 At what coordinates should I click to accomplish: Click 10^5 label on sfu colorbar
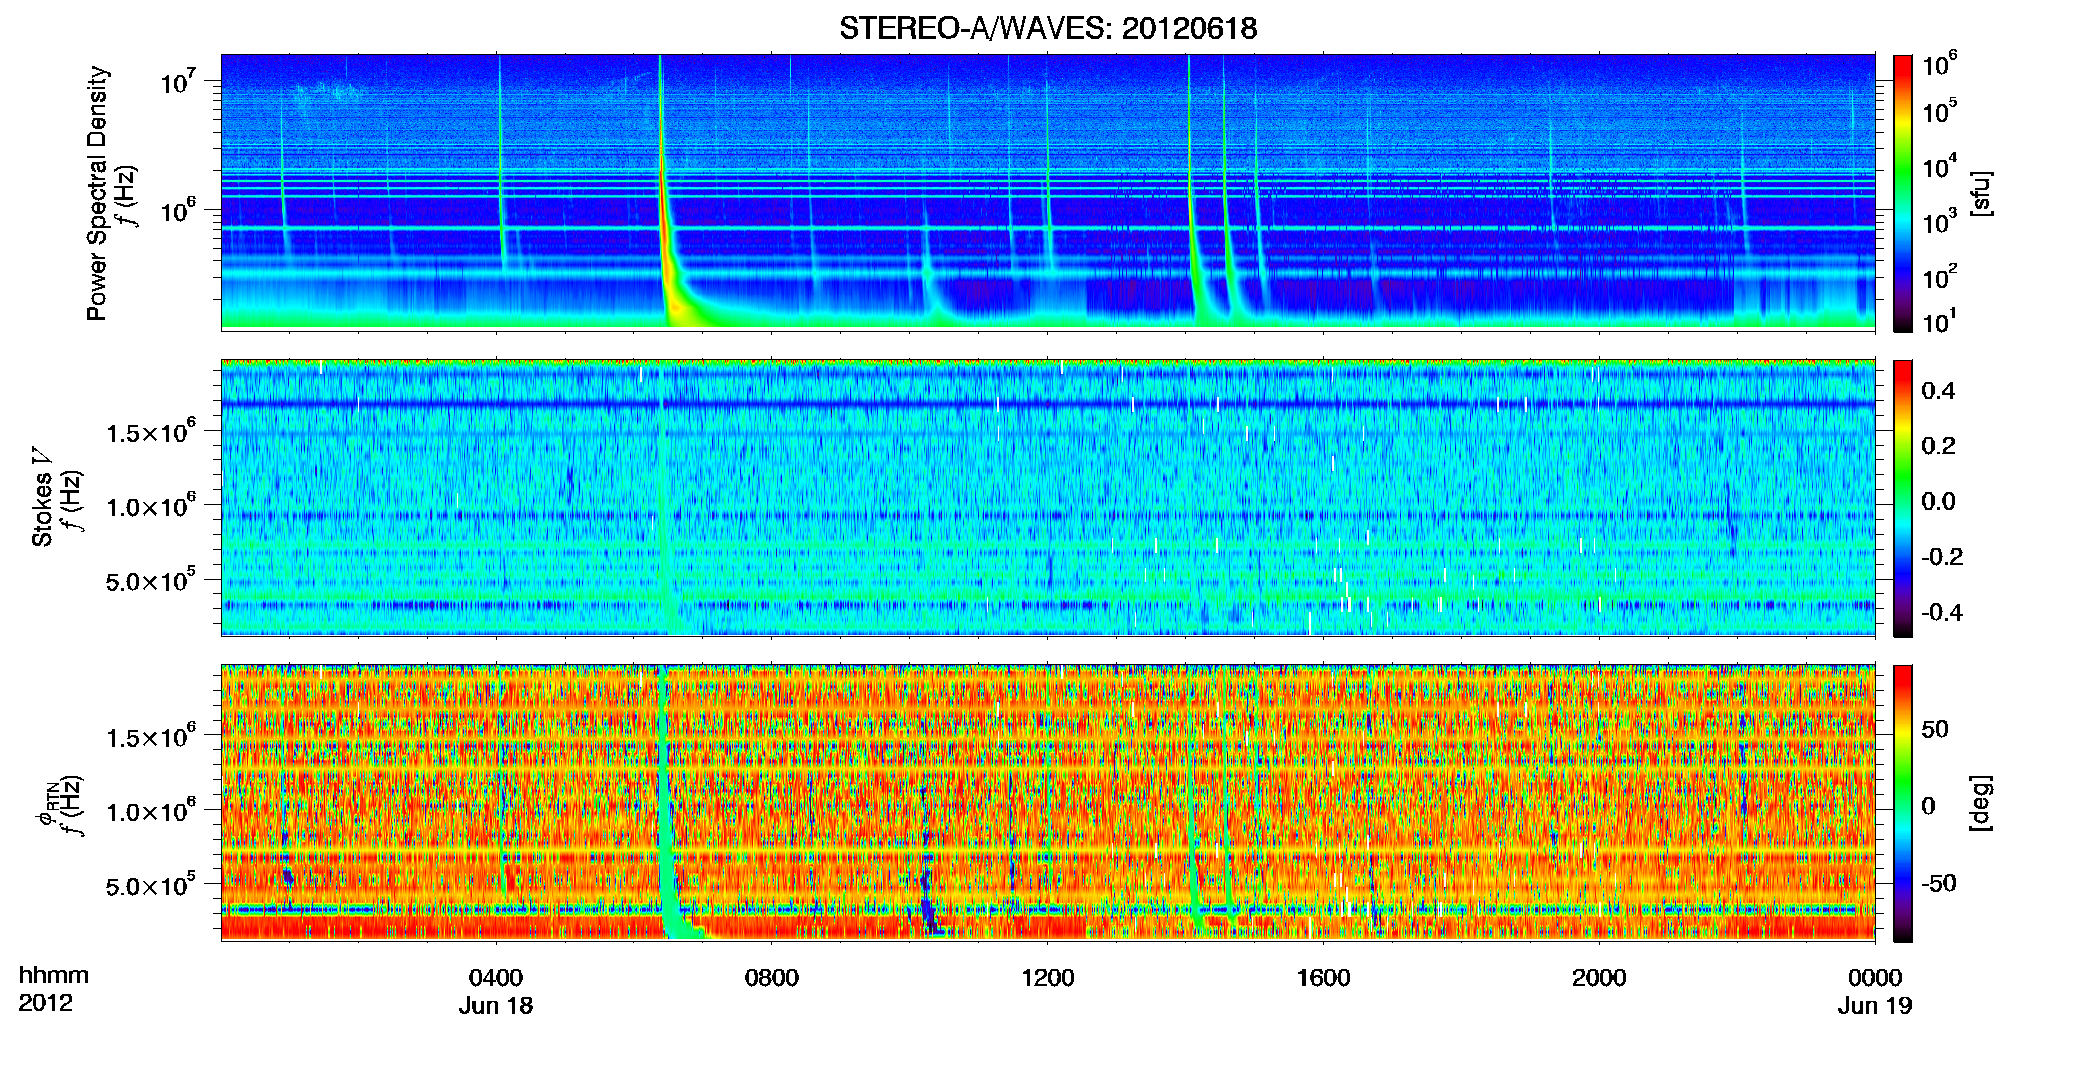[1940, 111]
